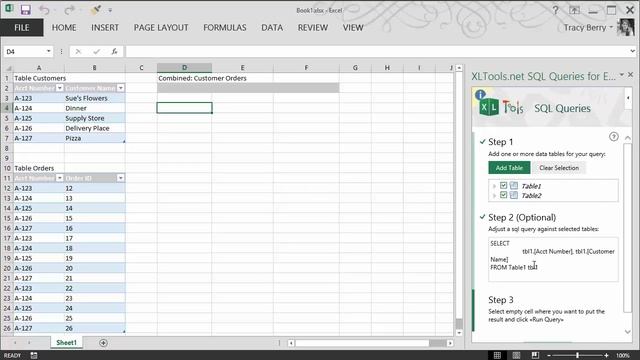This screenshot has width=640, height=360.
Task: Switch to the PAGE LAYOUT ribbon tab
Action: [x=161, y=28]
